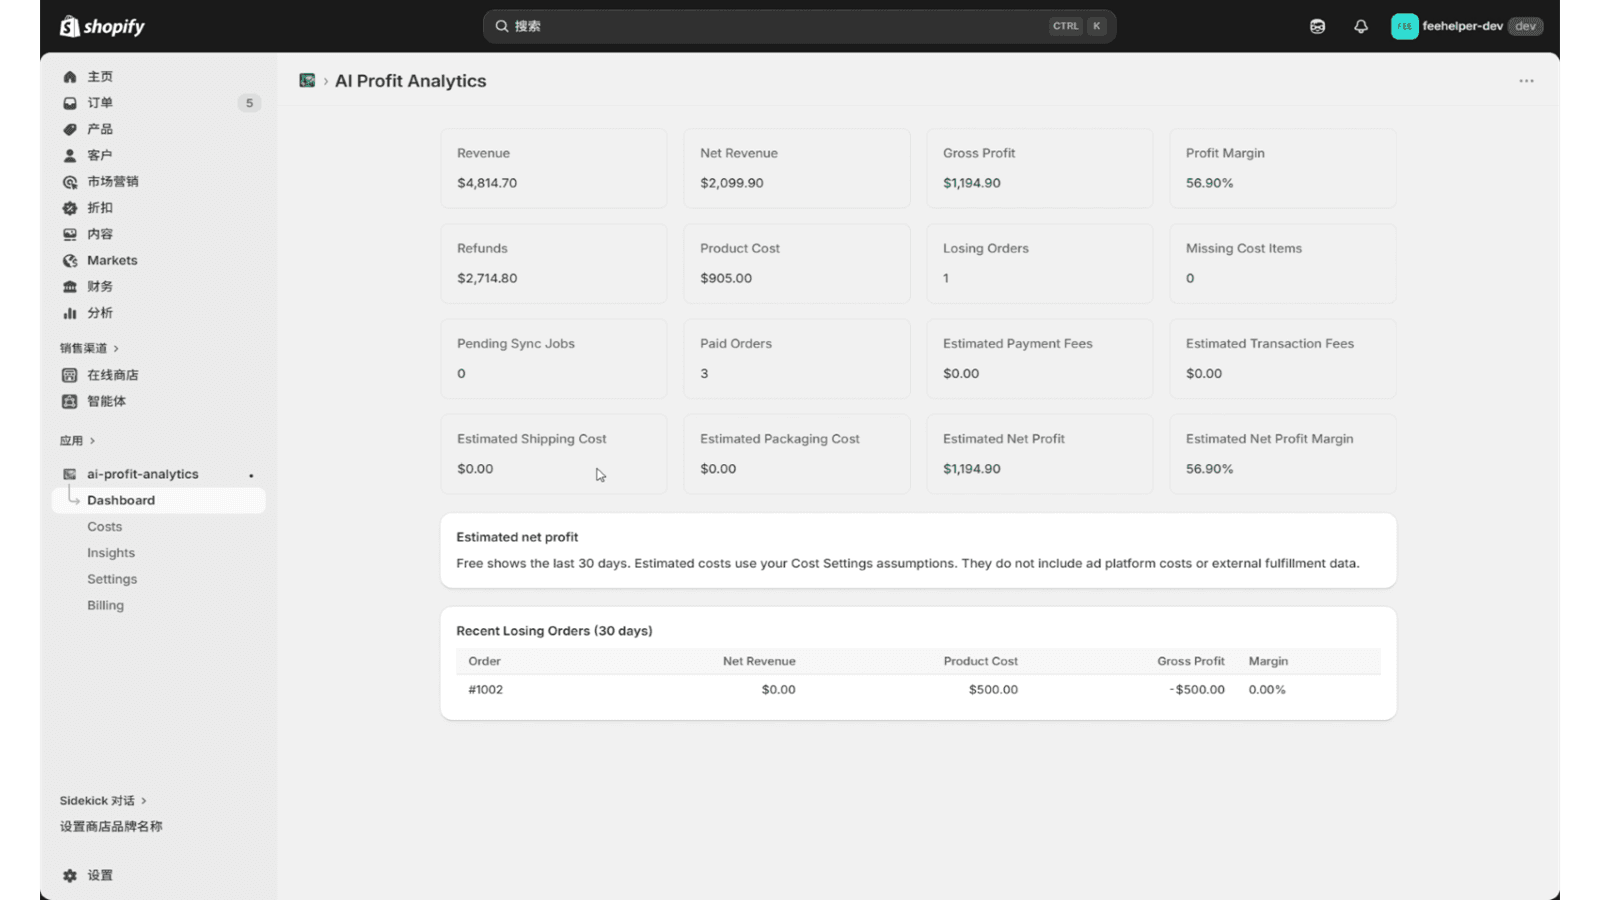The height and width of the screenshot is (900, 1600).
Task: Click Estimated Shipping Cost card
Action: point(554,454)
